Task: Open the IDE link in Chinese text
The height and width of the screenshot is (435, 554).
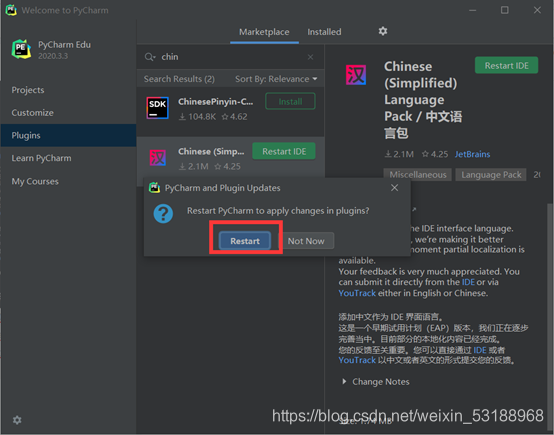Action: coord(480,350)
